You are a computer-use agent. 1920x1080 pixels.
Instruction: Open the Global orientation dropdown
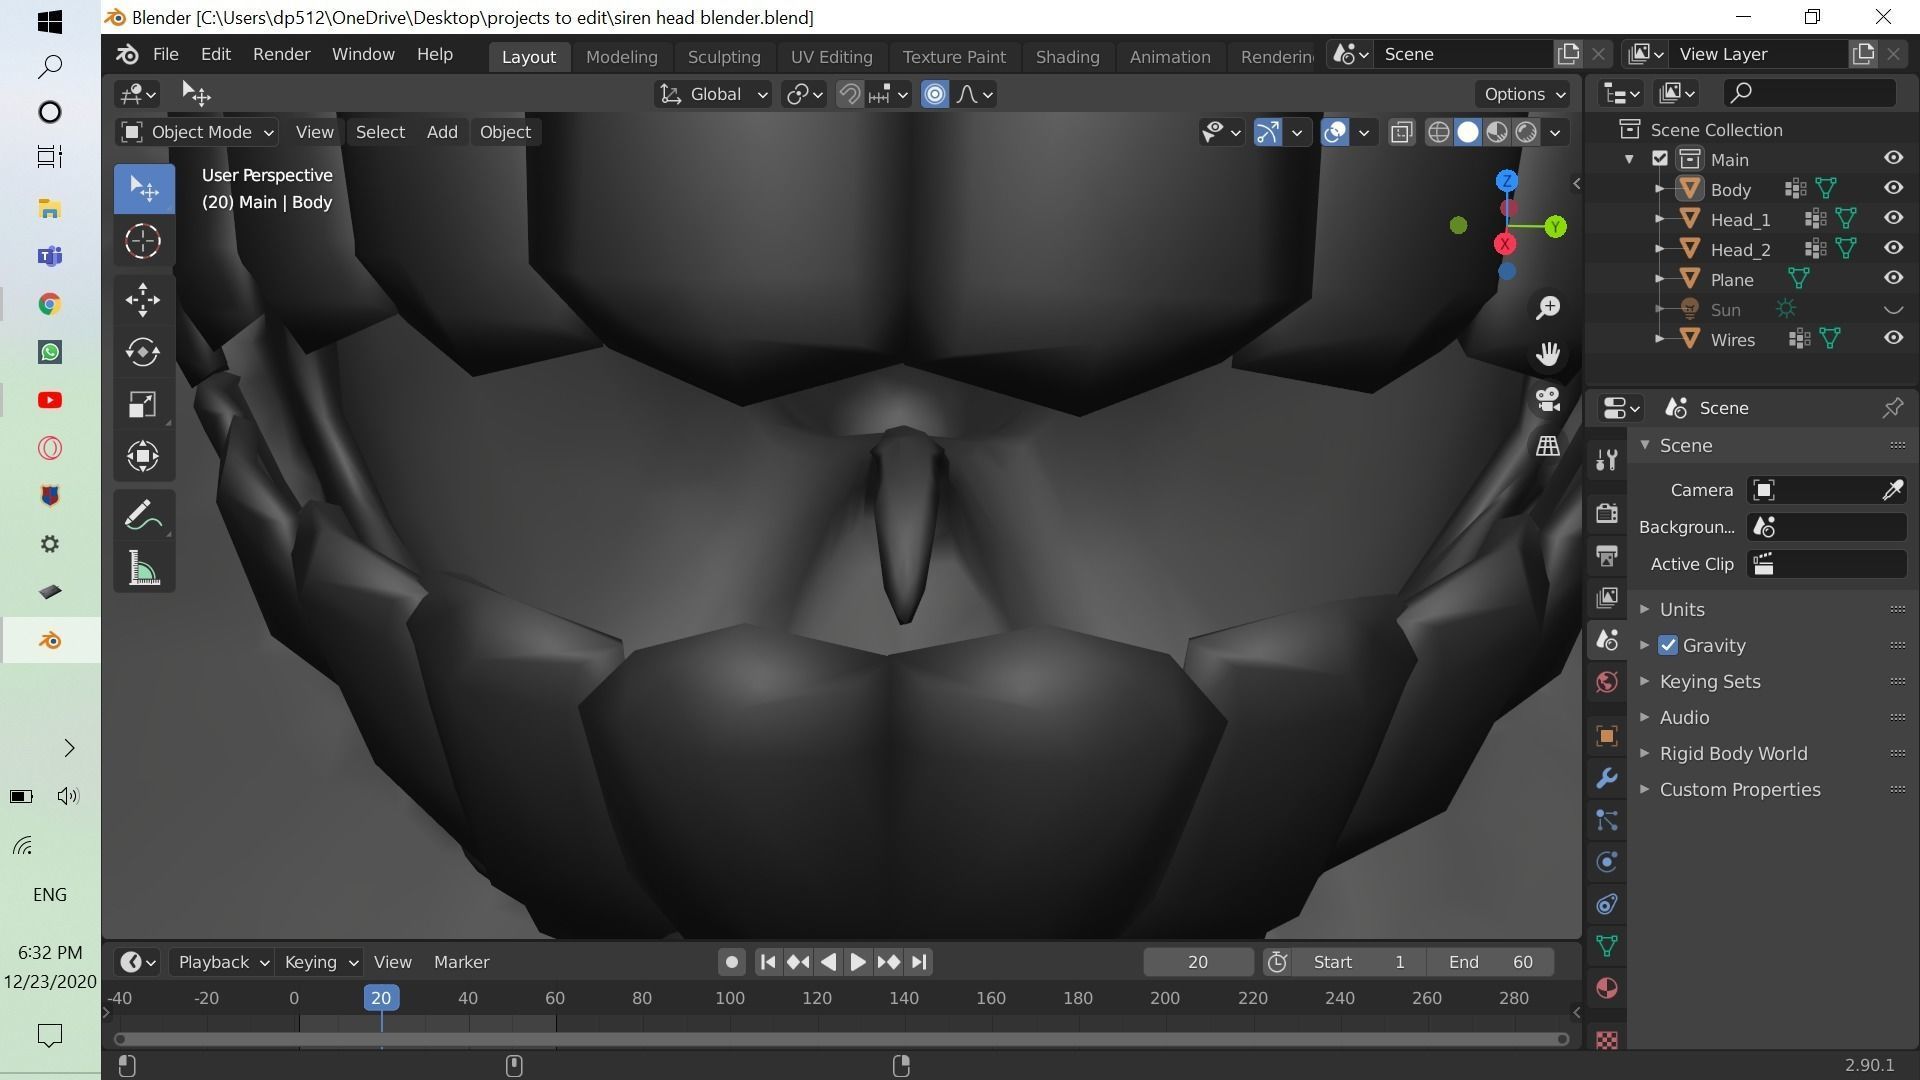713,94
